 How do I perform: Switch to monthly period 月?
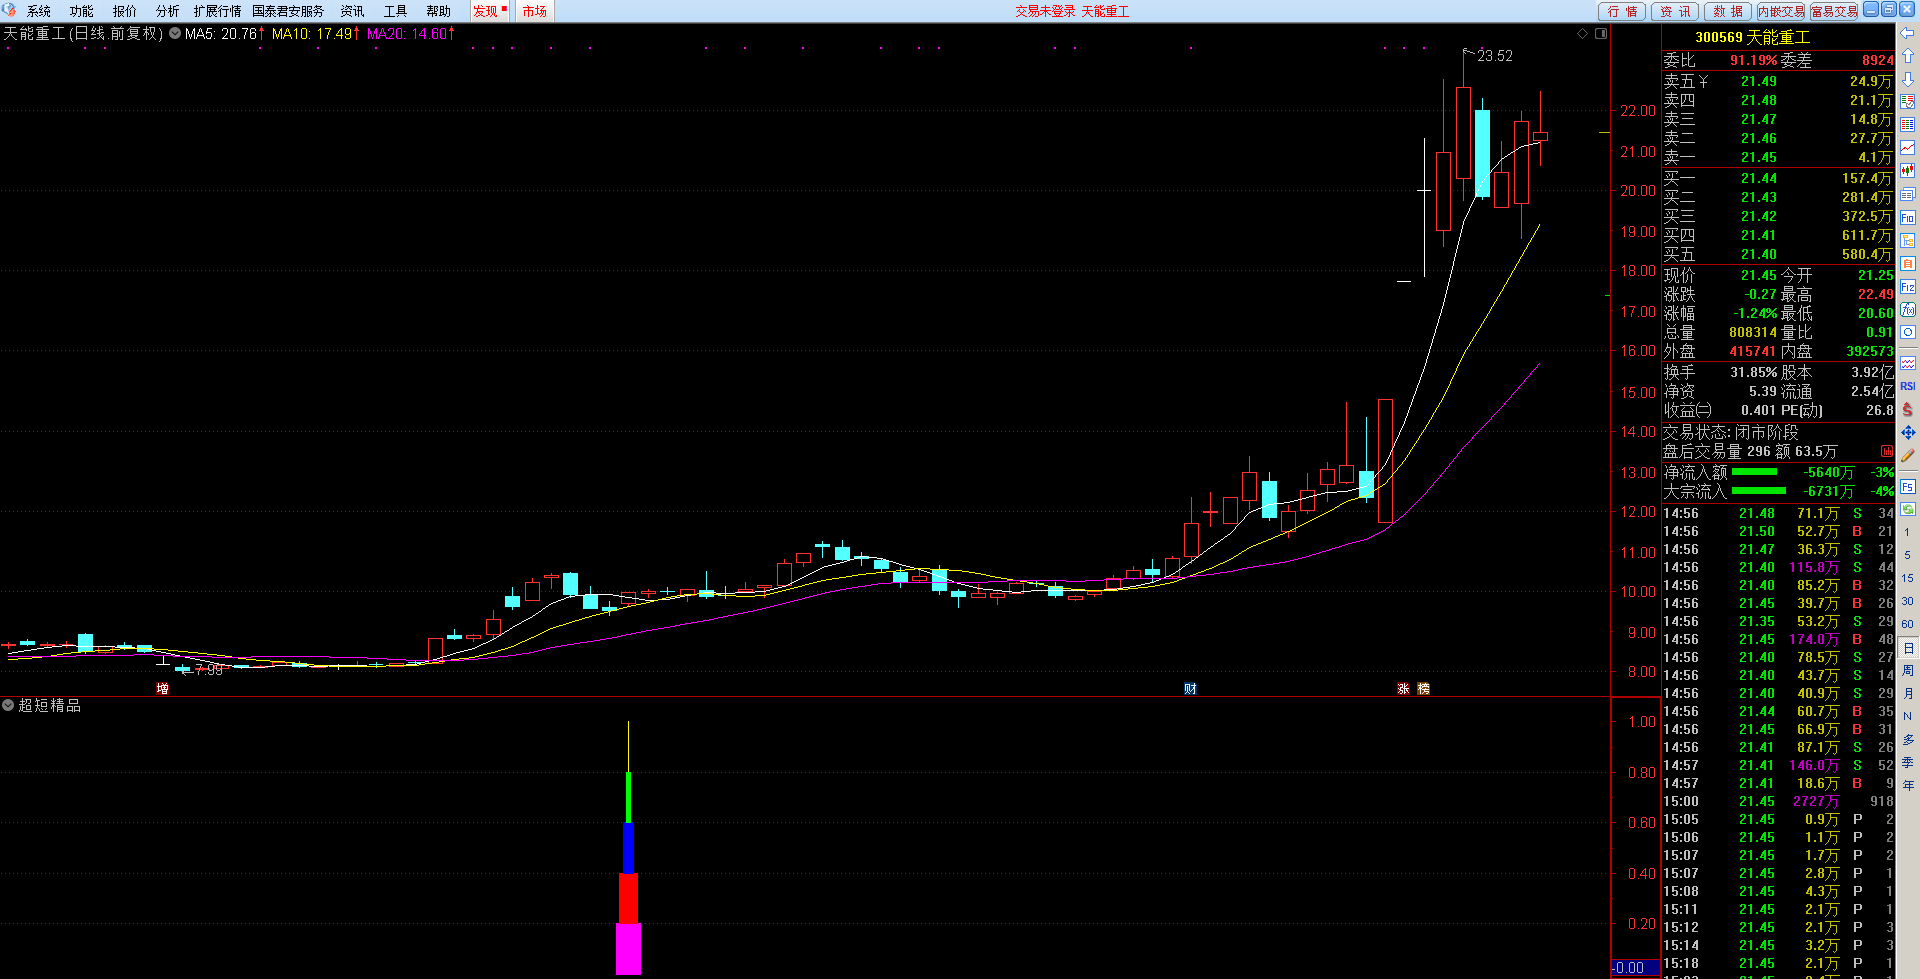[1908, 694]
